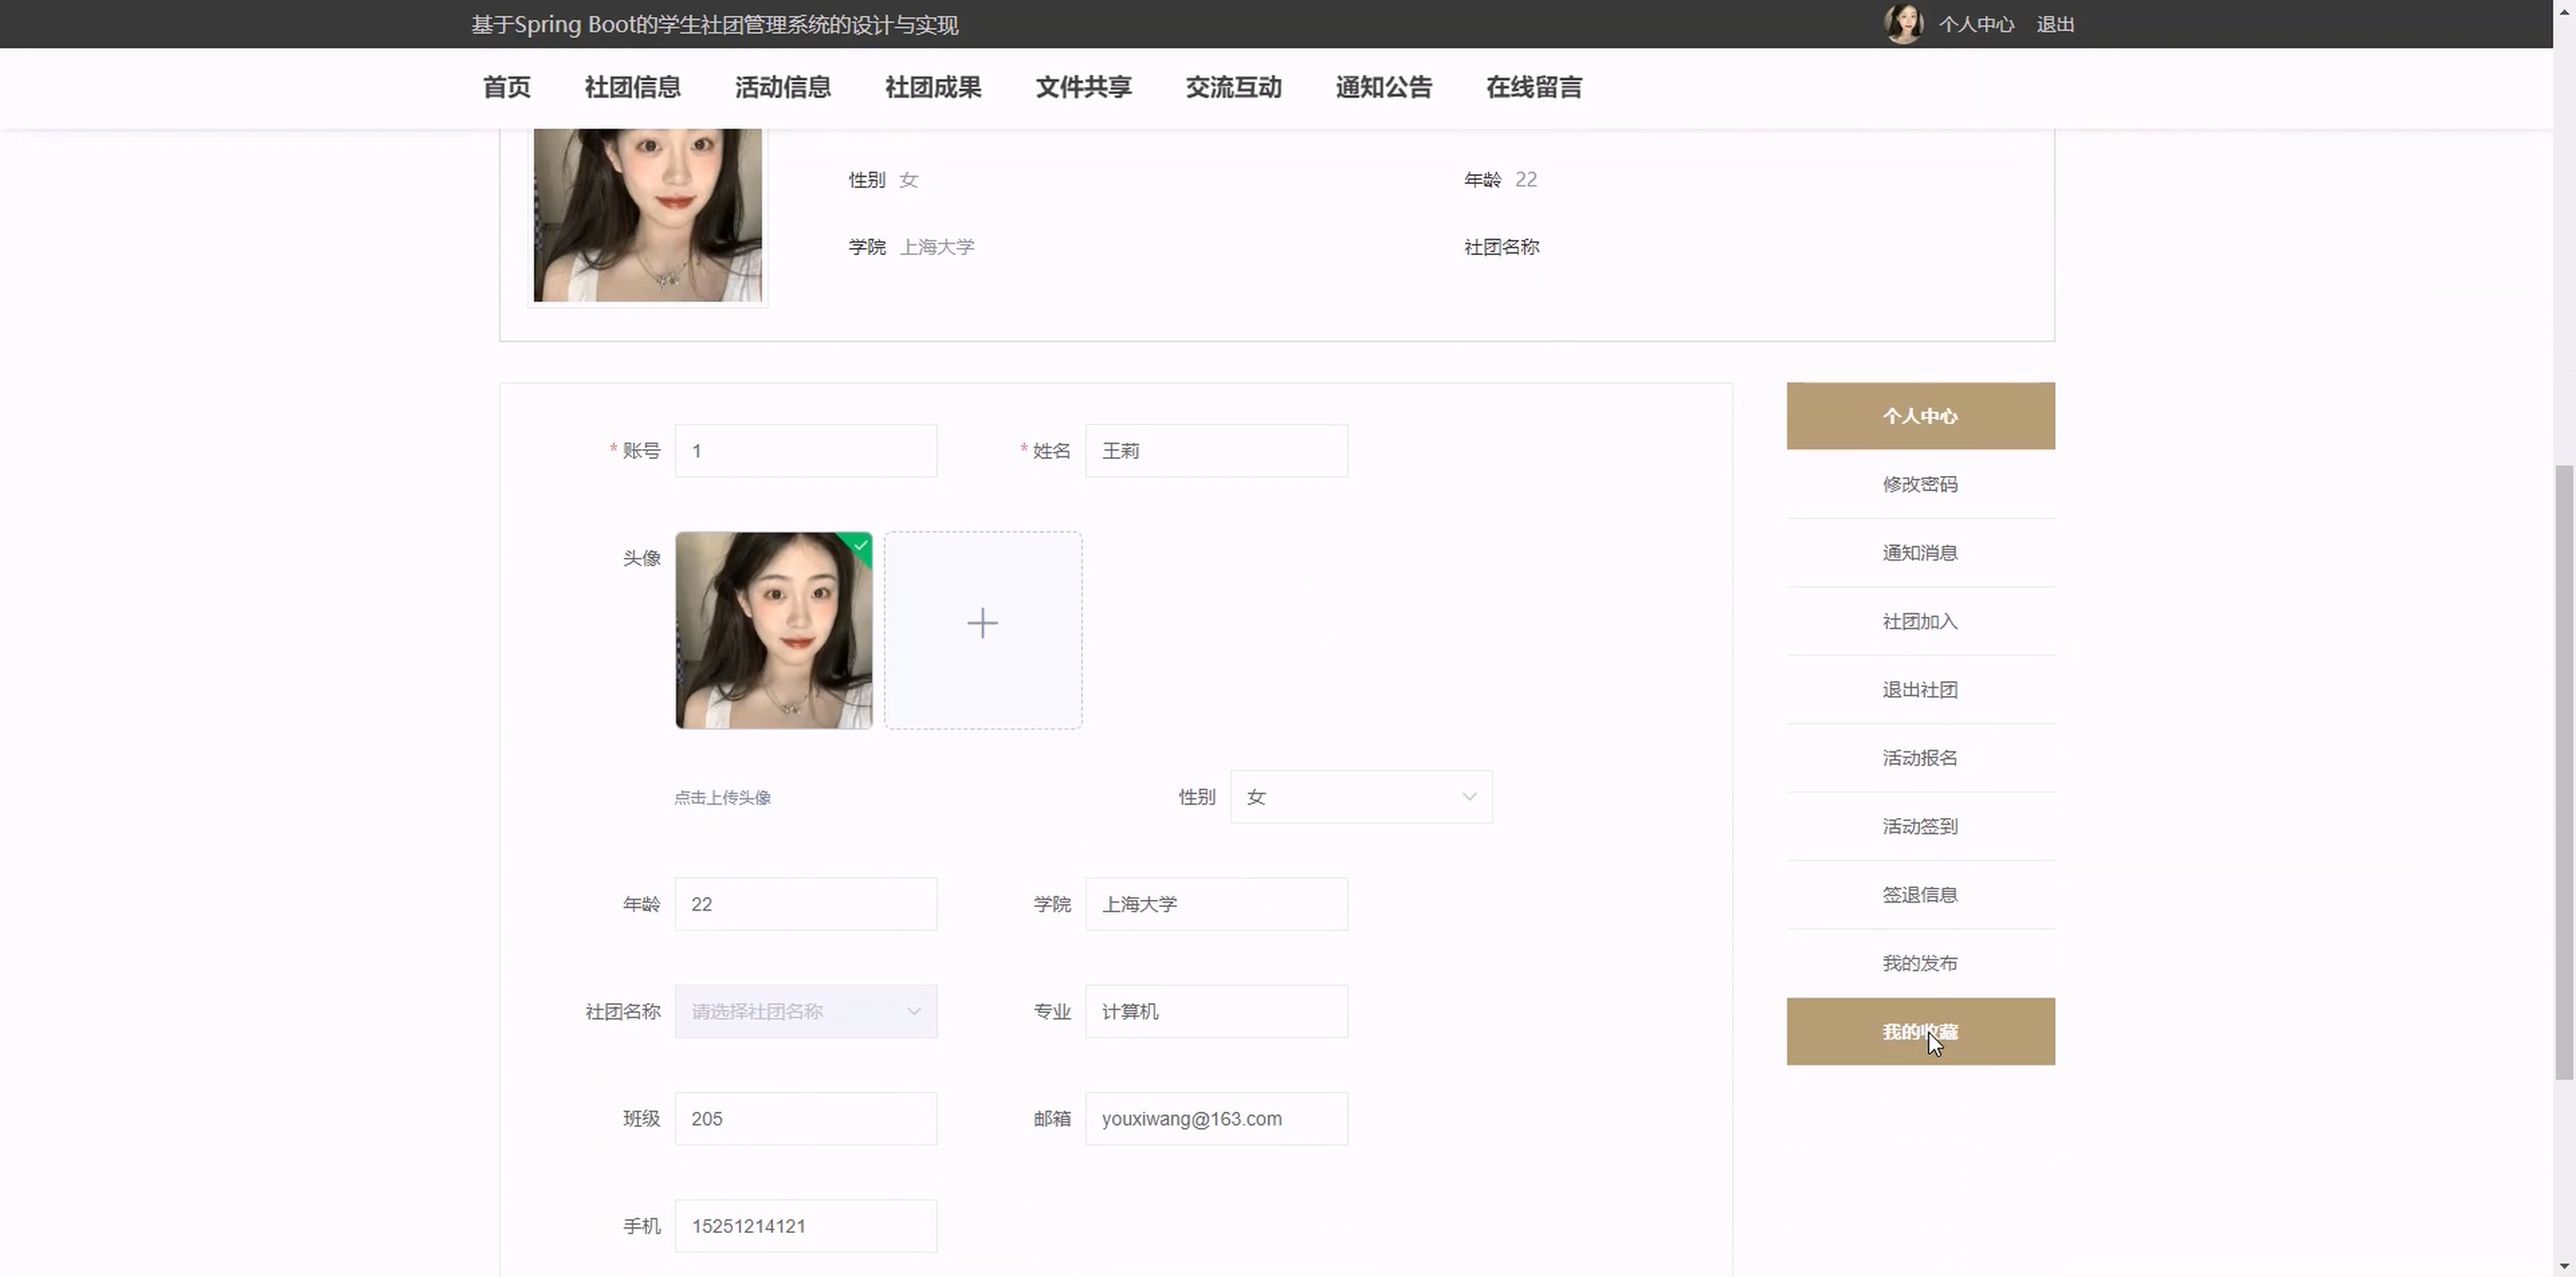Click 退出 logout link in header
Image resolution: width=2576 pixels, height=1277 pixels.
(2055, 24)
